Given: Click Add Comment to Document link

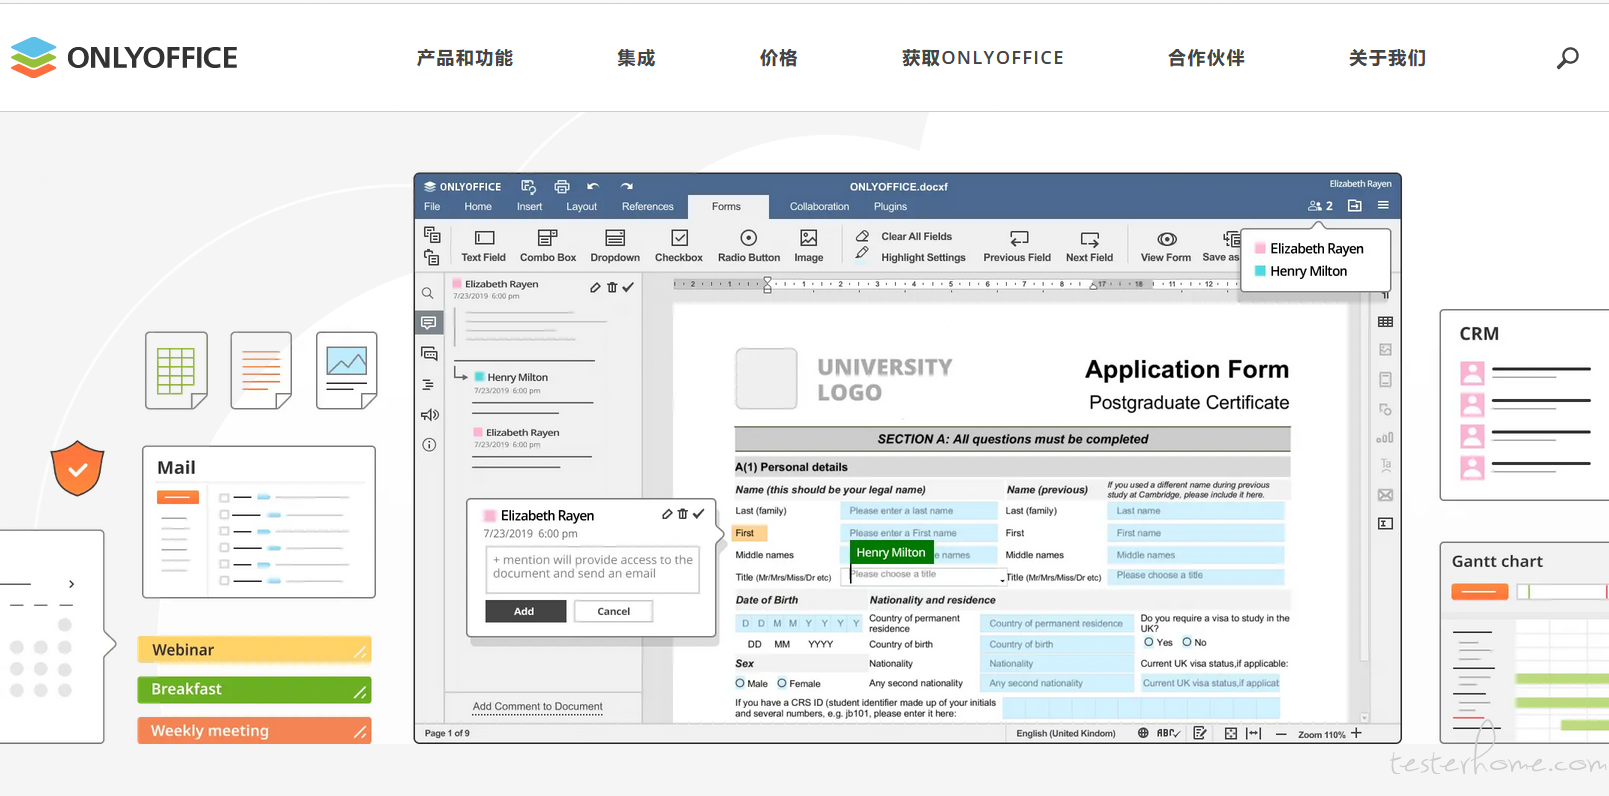Looking at the screenshot, I should click(x=538, y=706).
